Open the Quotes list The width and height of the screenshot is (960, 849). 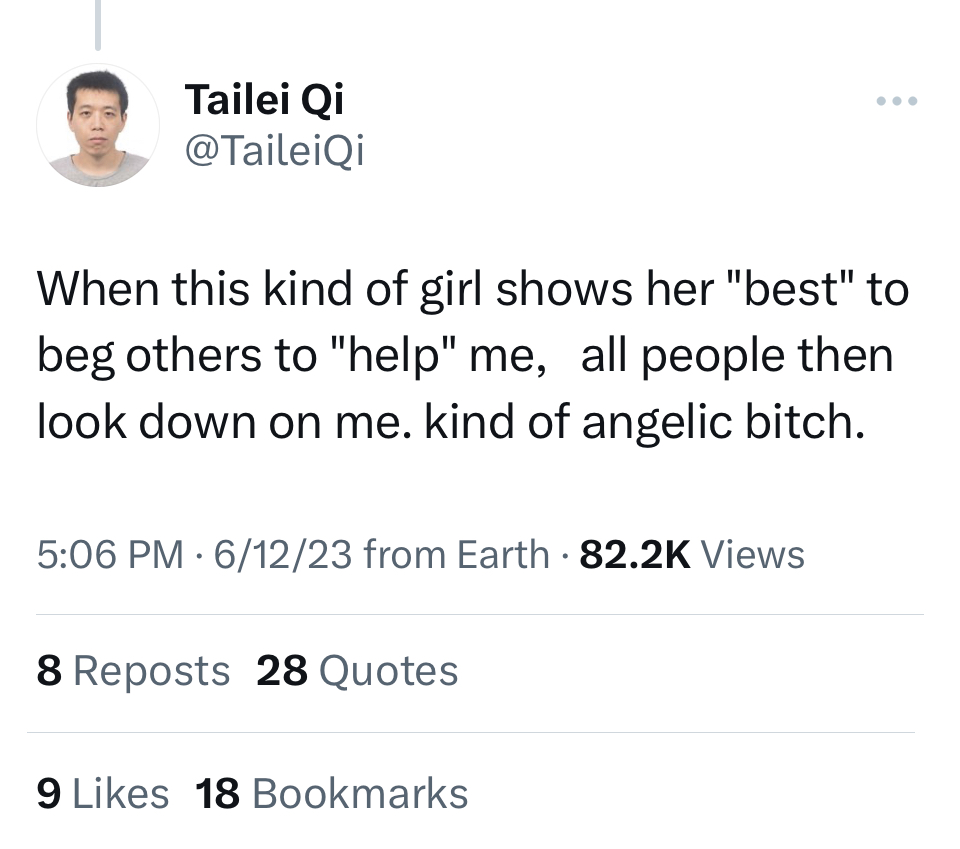tap(388, 670)
